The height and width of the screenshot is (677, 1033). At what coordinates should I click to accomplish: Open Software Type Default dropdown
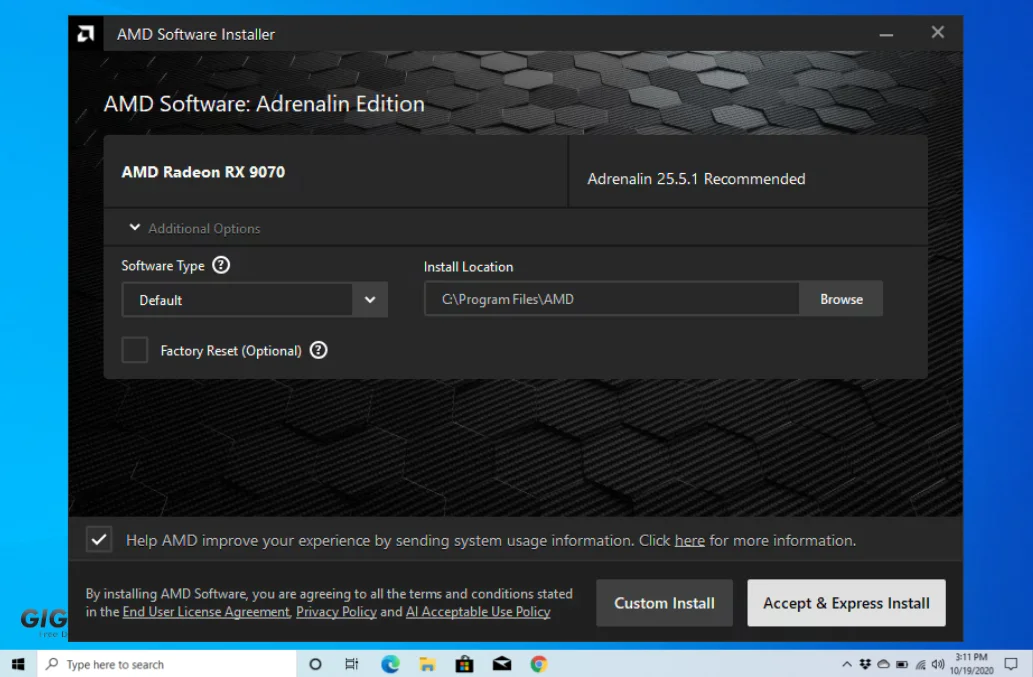tap(254, 300)
